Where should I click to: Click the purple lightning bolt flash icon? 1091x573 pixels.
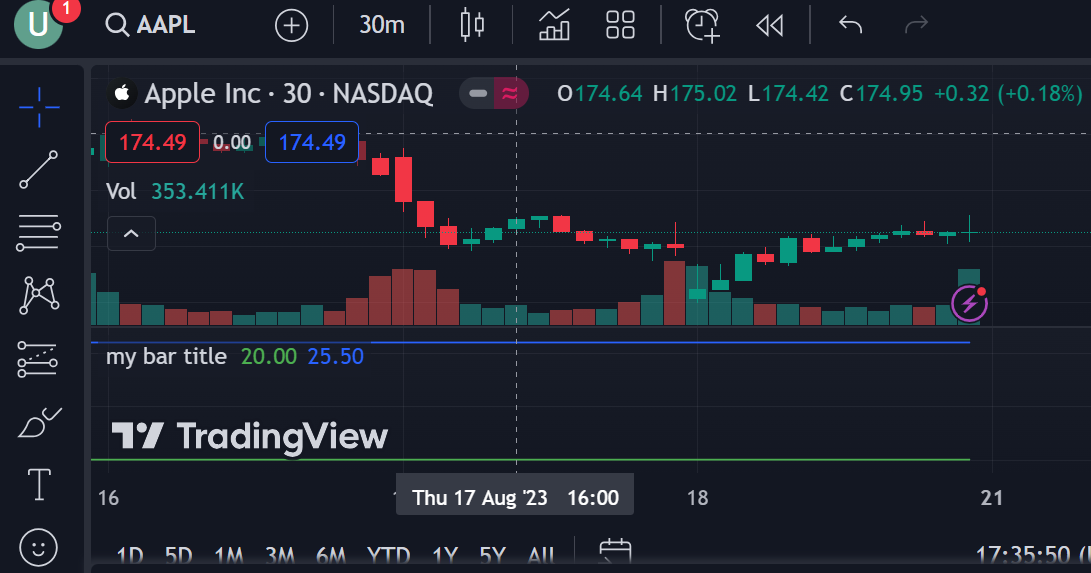coord(969,303)
